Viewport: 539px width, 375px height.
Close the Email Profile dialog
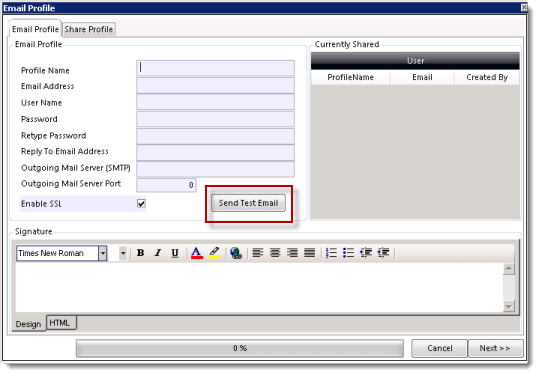click(524, 7)
